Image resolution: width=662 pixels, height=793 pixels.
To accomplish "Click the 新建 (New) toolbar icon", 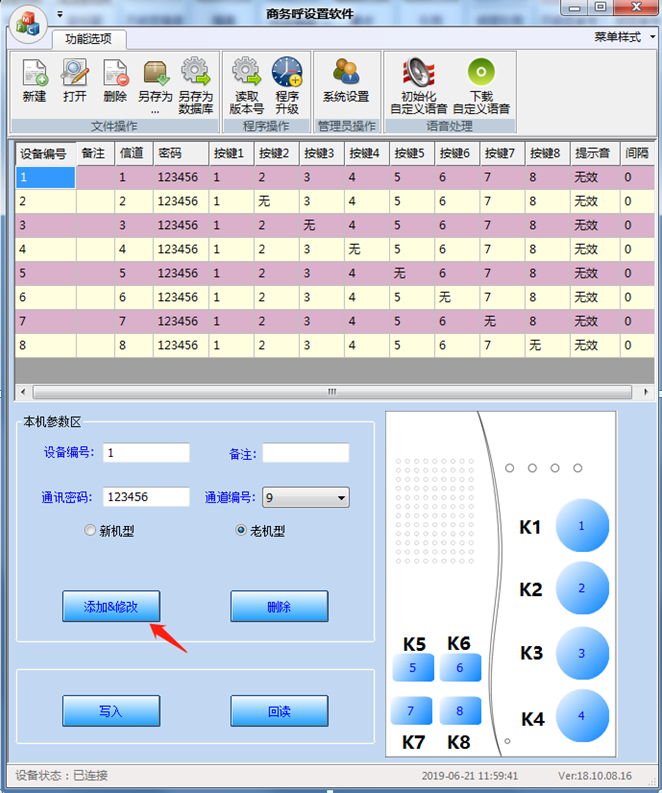I will point(34,81).
